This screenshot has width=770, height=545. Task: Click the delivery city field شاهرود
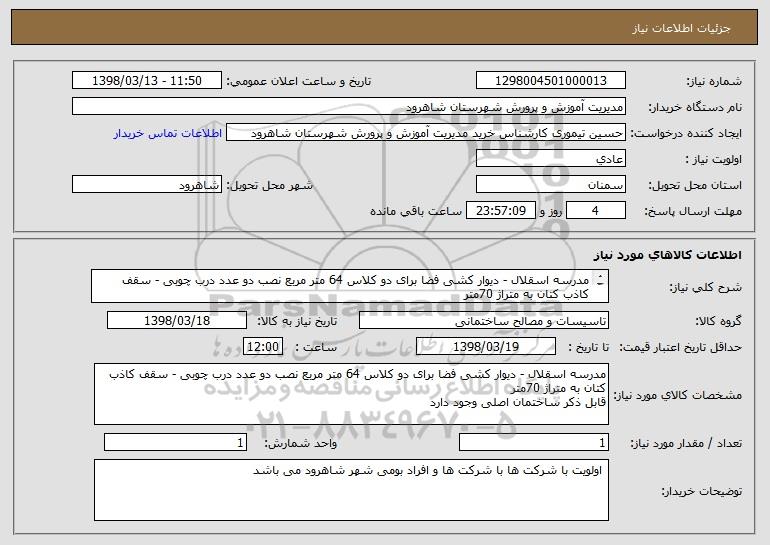click(x=147, y=185)
